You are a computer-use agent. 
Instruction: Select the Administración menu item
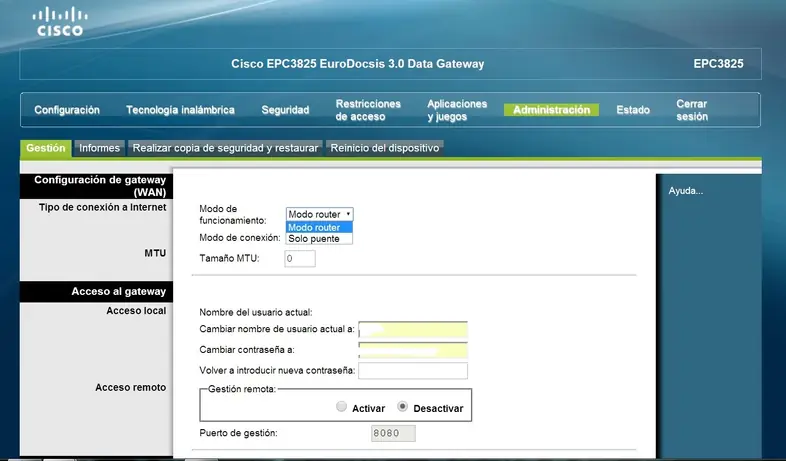coord(551,110)
